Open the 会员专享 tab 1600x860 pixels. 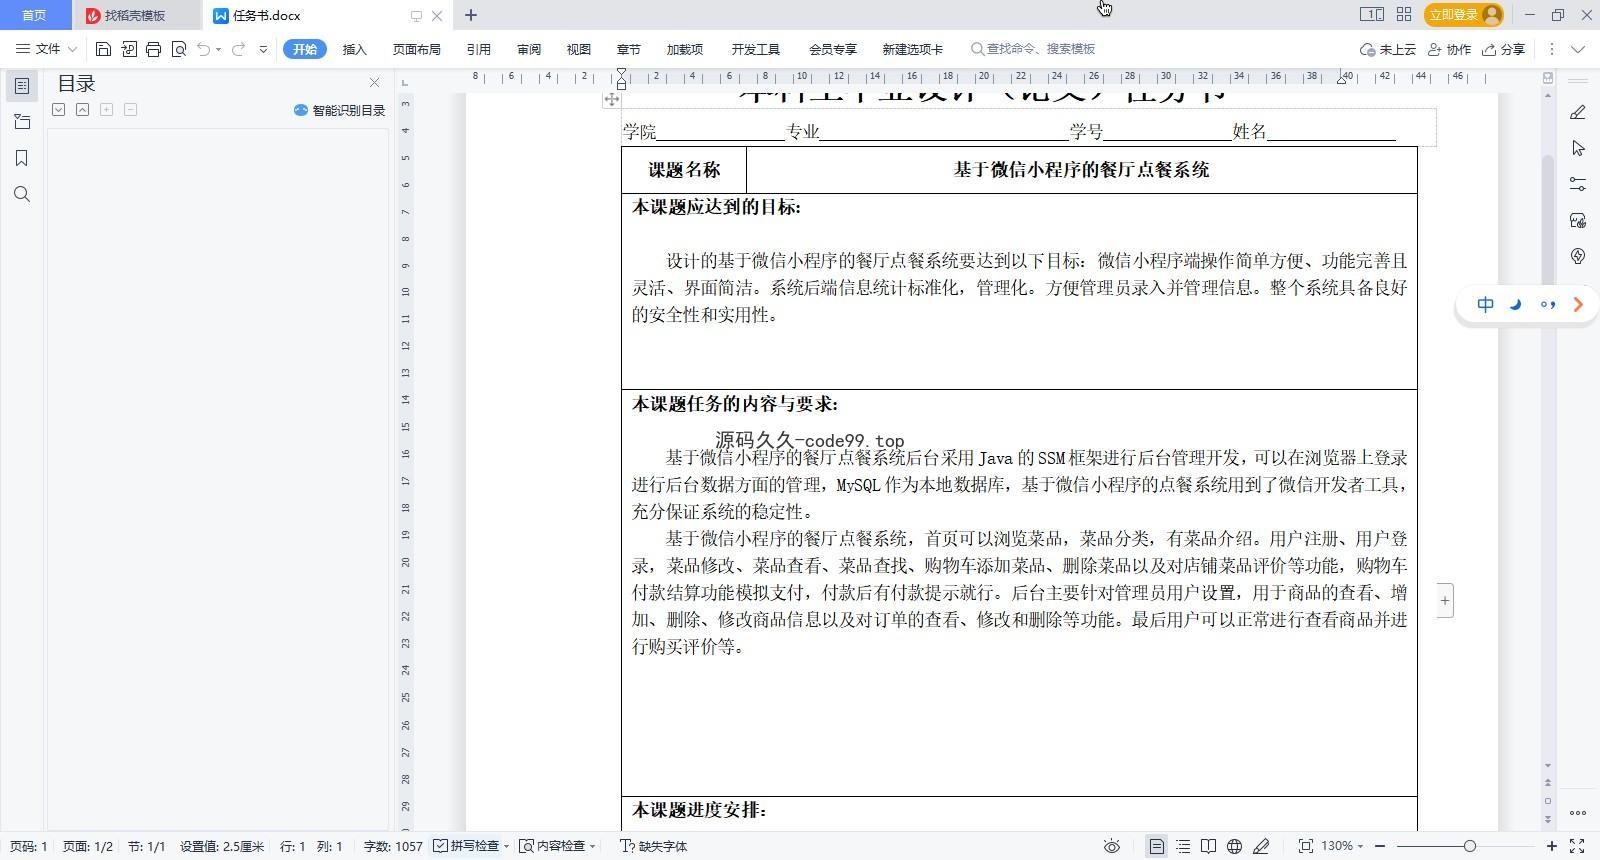pyautogui.click(x=832, y=49)
